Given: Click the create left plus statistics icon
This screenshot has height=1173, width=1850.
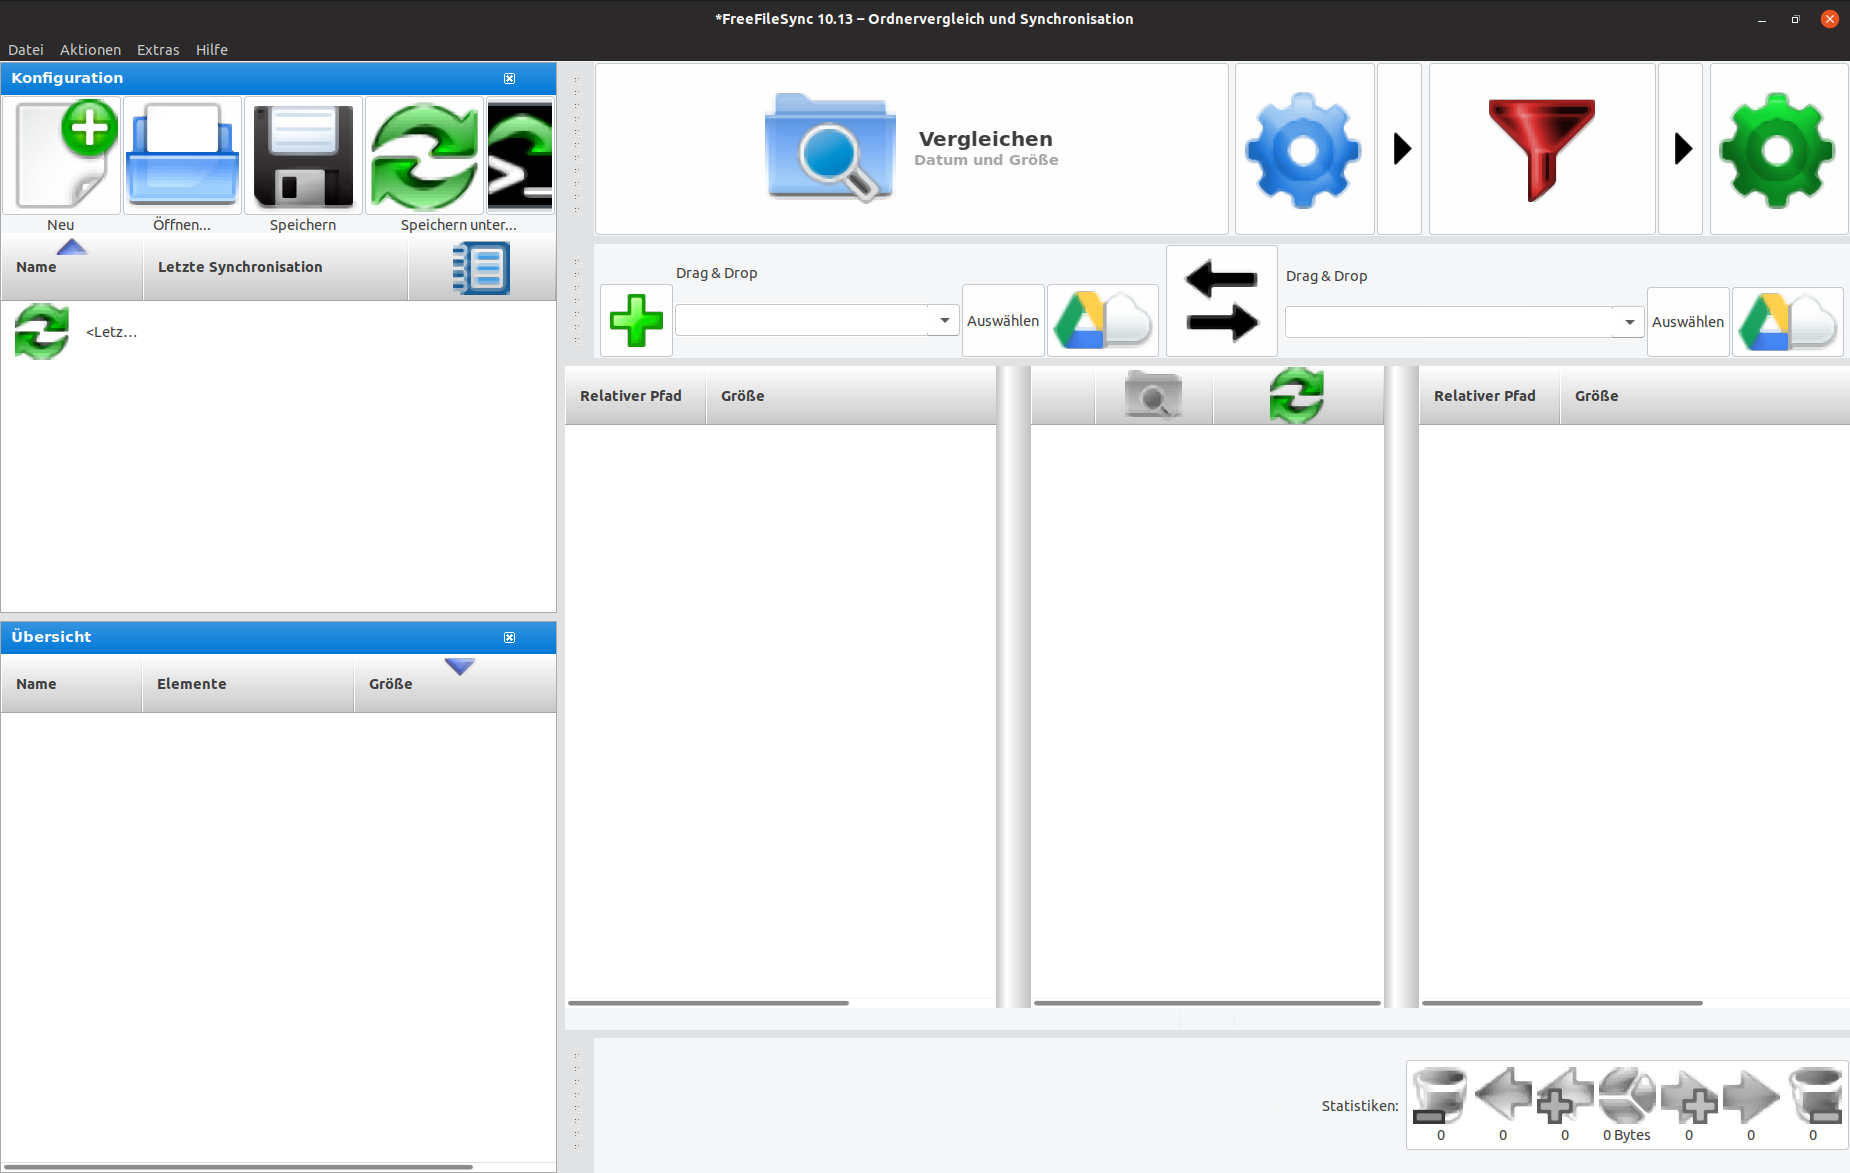Looking at the screenshot, I should (1565, 1096).
